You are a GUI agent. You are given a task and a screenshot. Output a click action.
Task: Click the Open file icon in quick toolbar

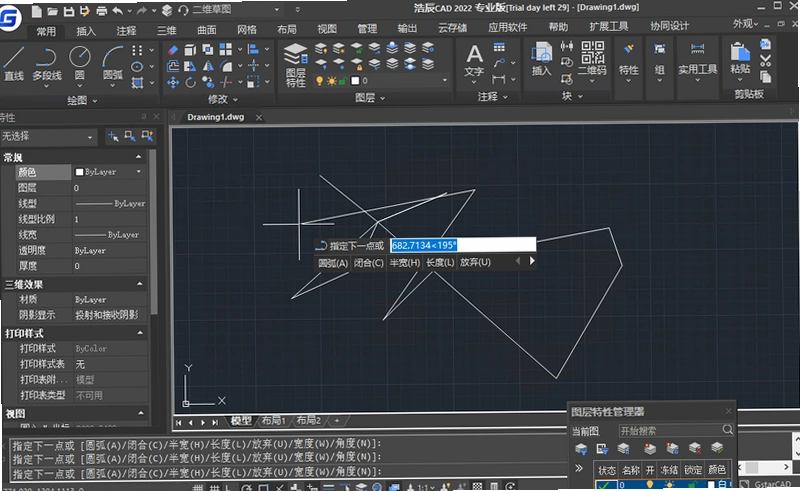[x=53, y=11]
